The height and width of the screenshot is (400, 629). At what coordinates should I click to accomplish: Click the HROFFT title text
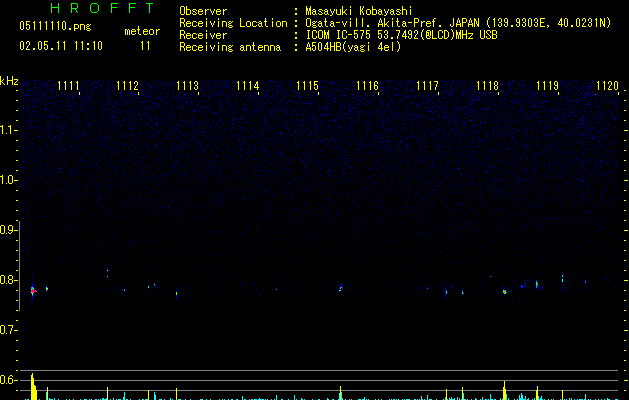pyautogui.click(x=103, y=8)
